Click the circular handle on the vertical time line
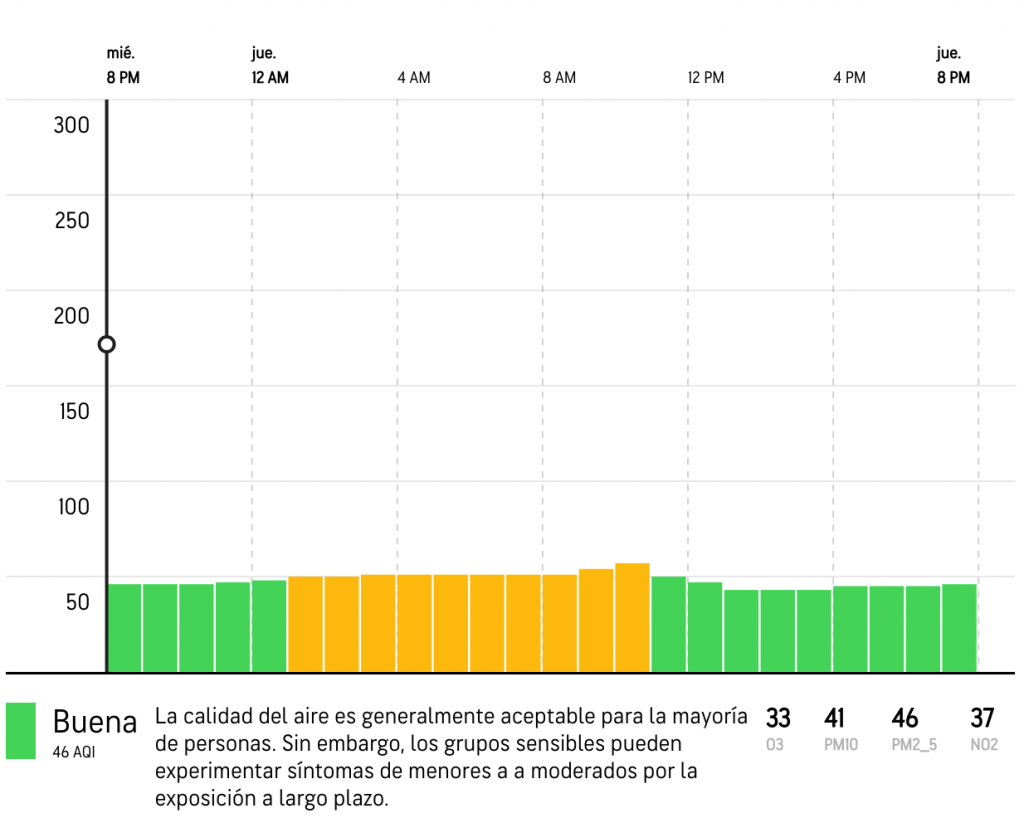Viewport: 1024px width, 818px height. click(x=107, y=344)
